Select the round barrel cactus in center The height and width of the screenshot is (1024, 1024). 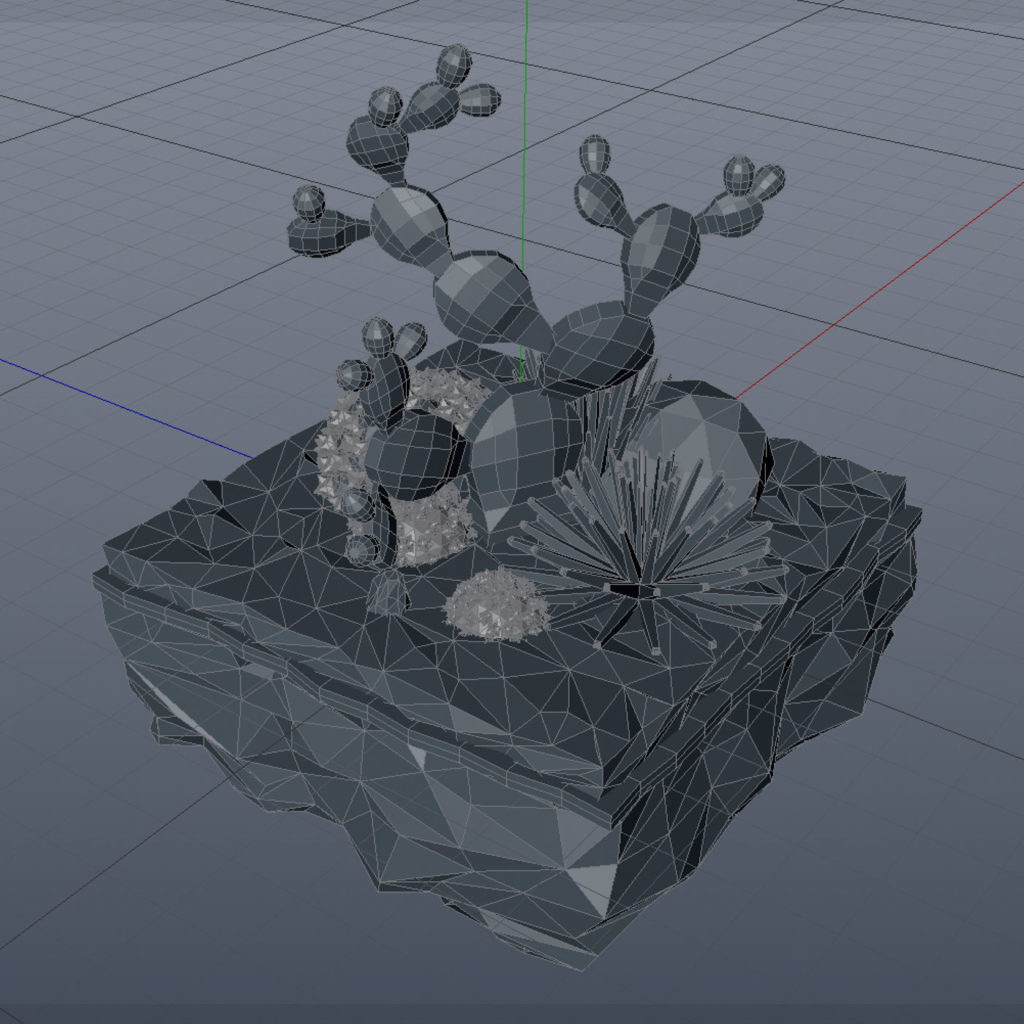click(x=525, y=450)
